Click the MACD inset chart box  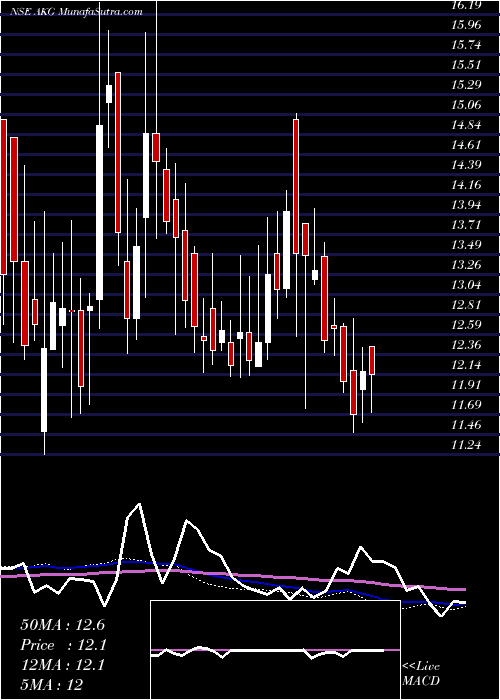(x=275, y=650)
